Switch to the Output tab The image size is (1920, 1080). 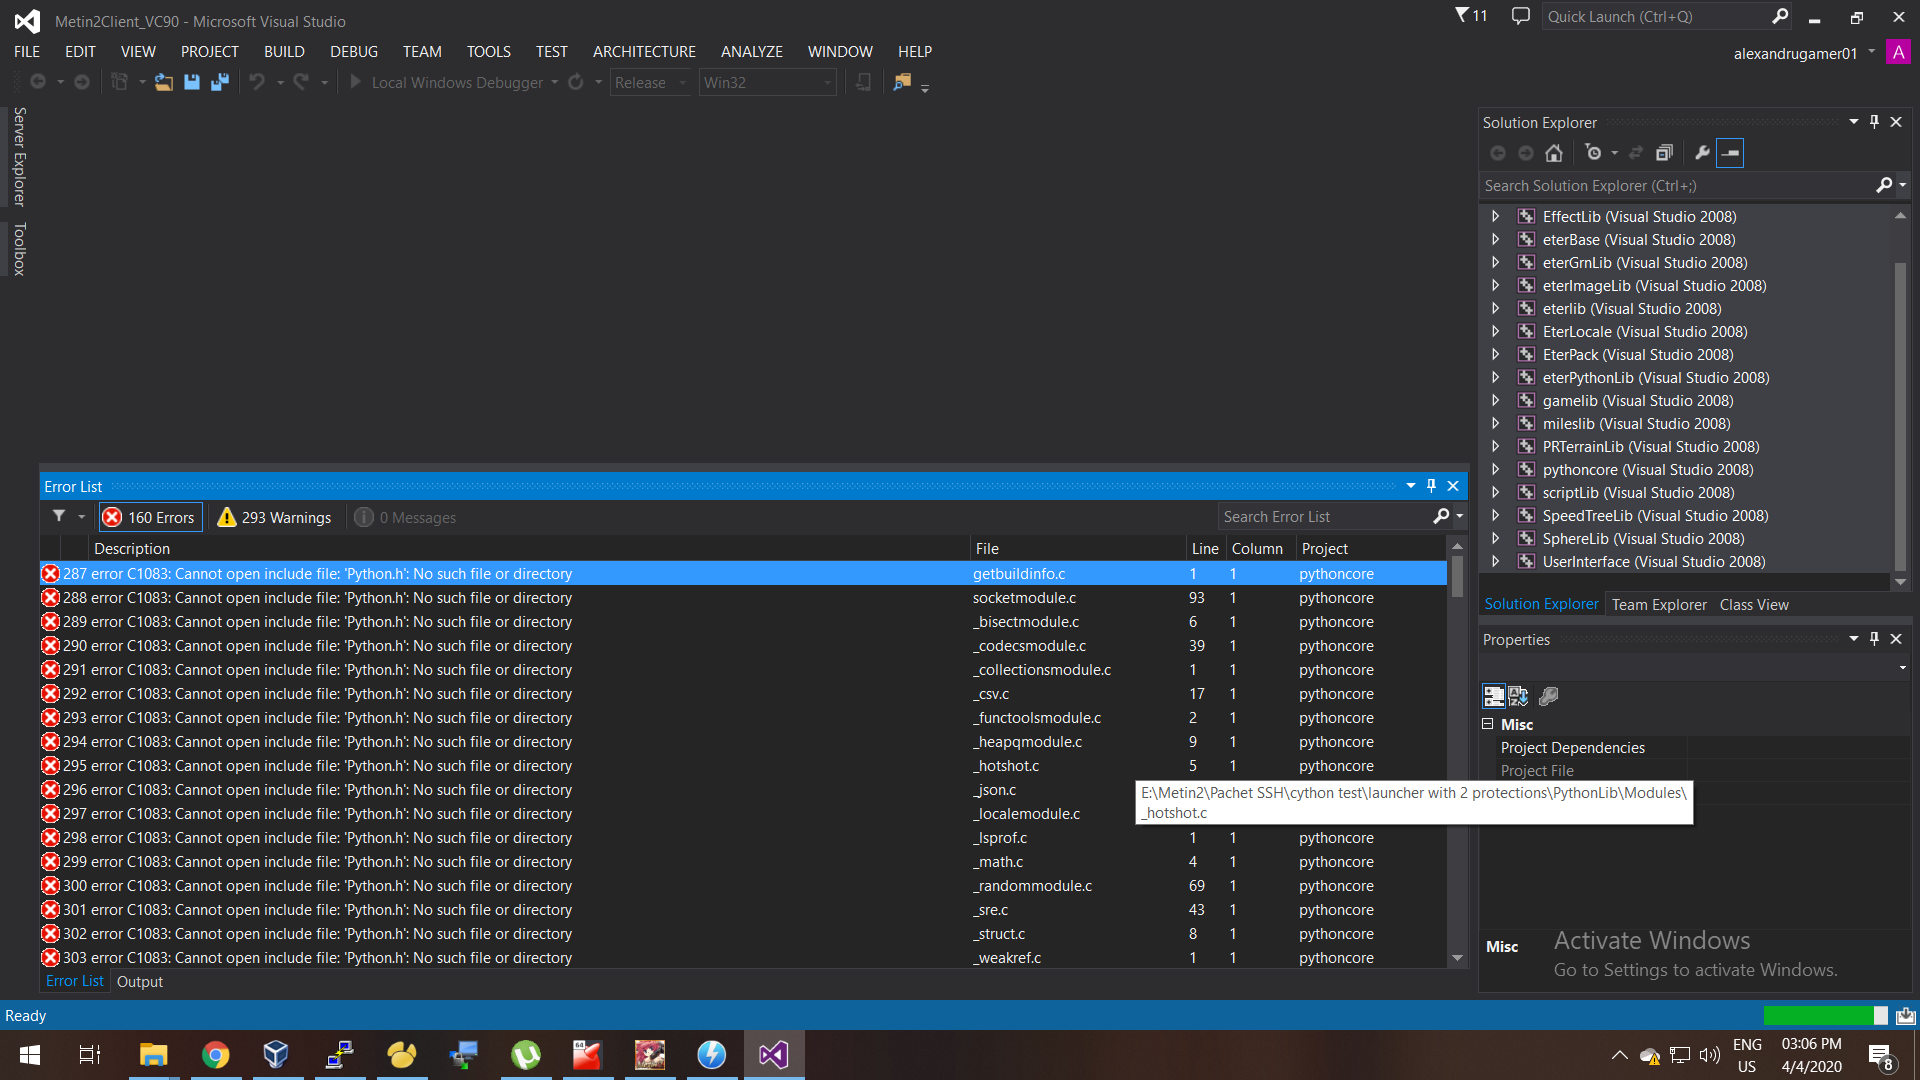(140, 981)
